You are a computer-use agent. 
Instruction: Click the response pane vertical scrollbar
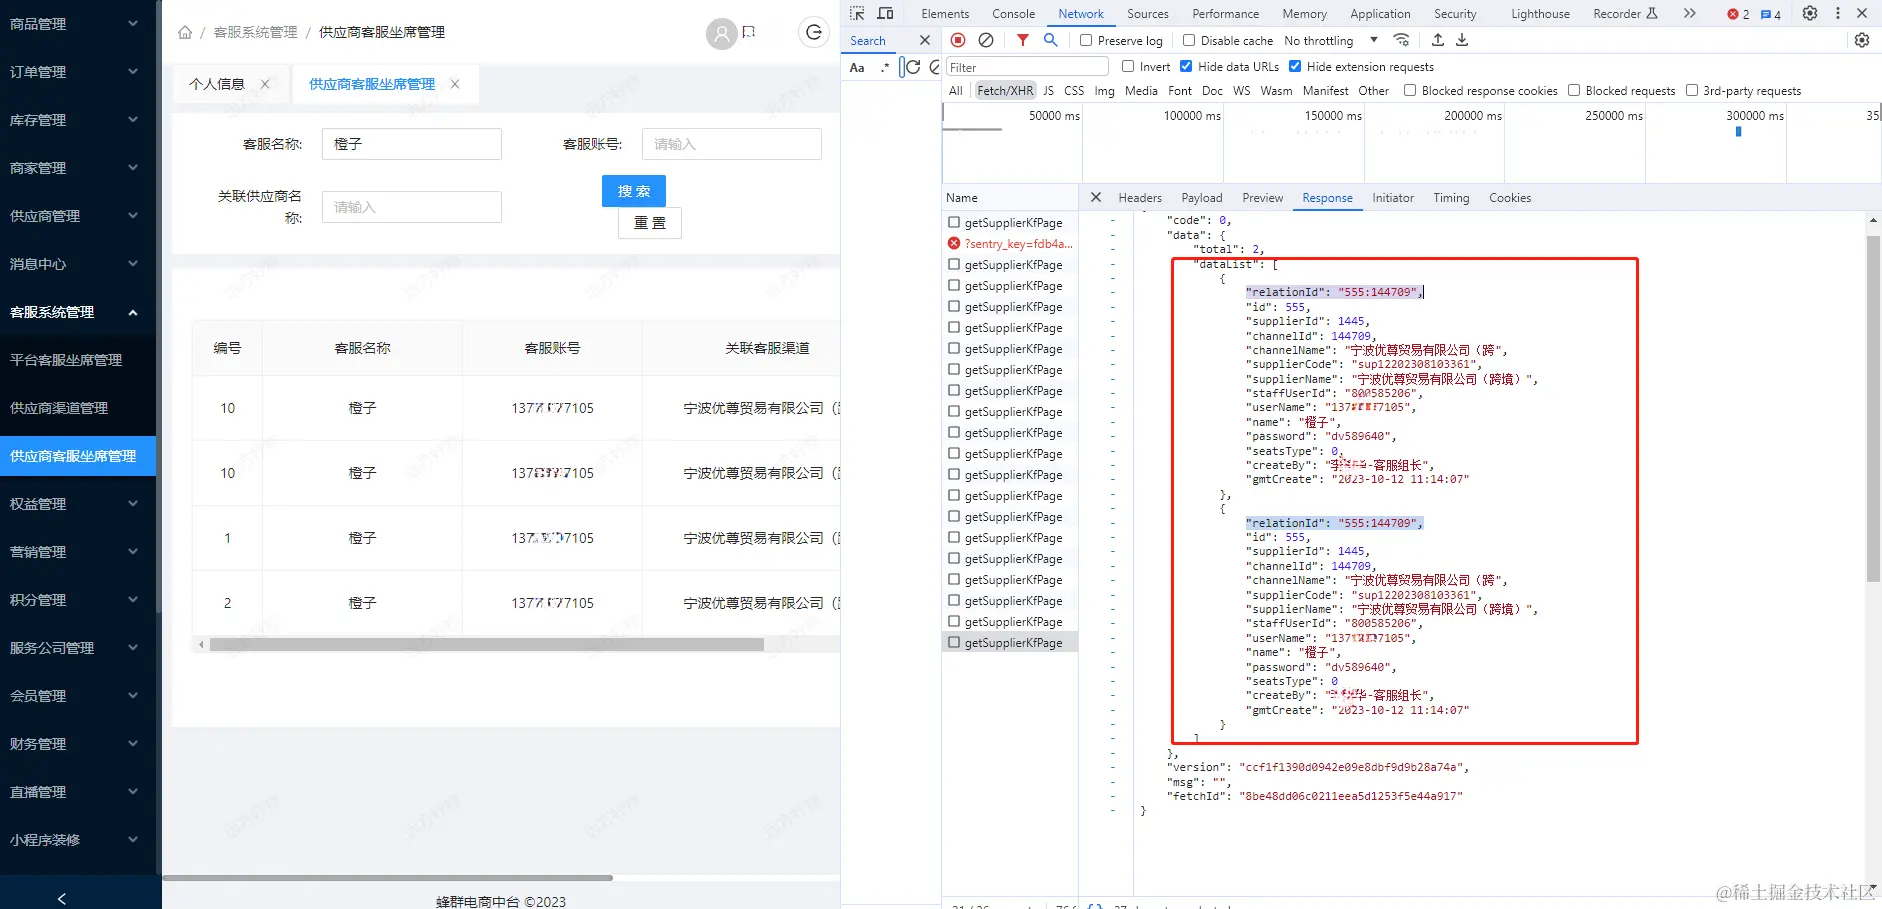pos(1873,408)
